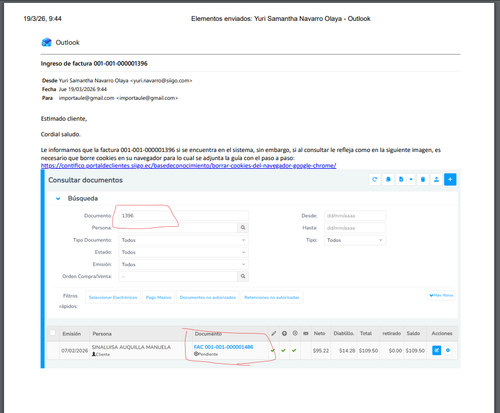Viewport: 500px width, 413px height.
Task: Click Saldo column header
Action: point(413,333)
